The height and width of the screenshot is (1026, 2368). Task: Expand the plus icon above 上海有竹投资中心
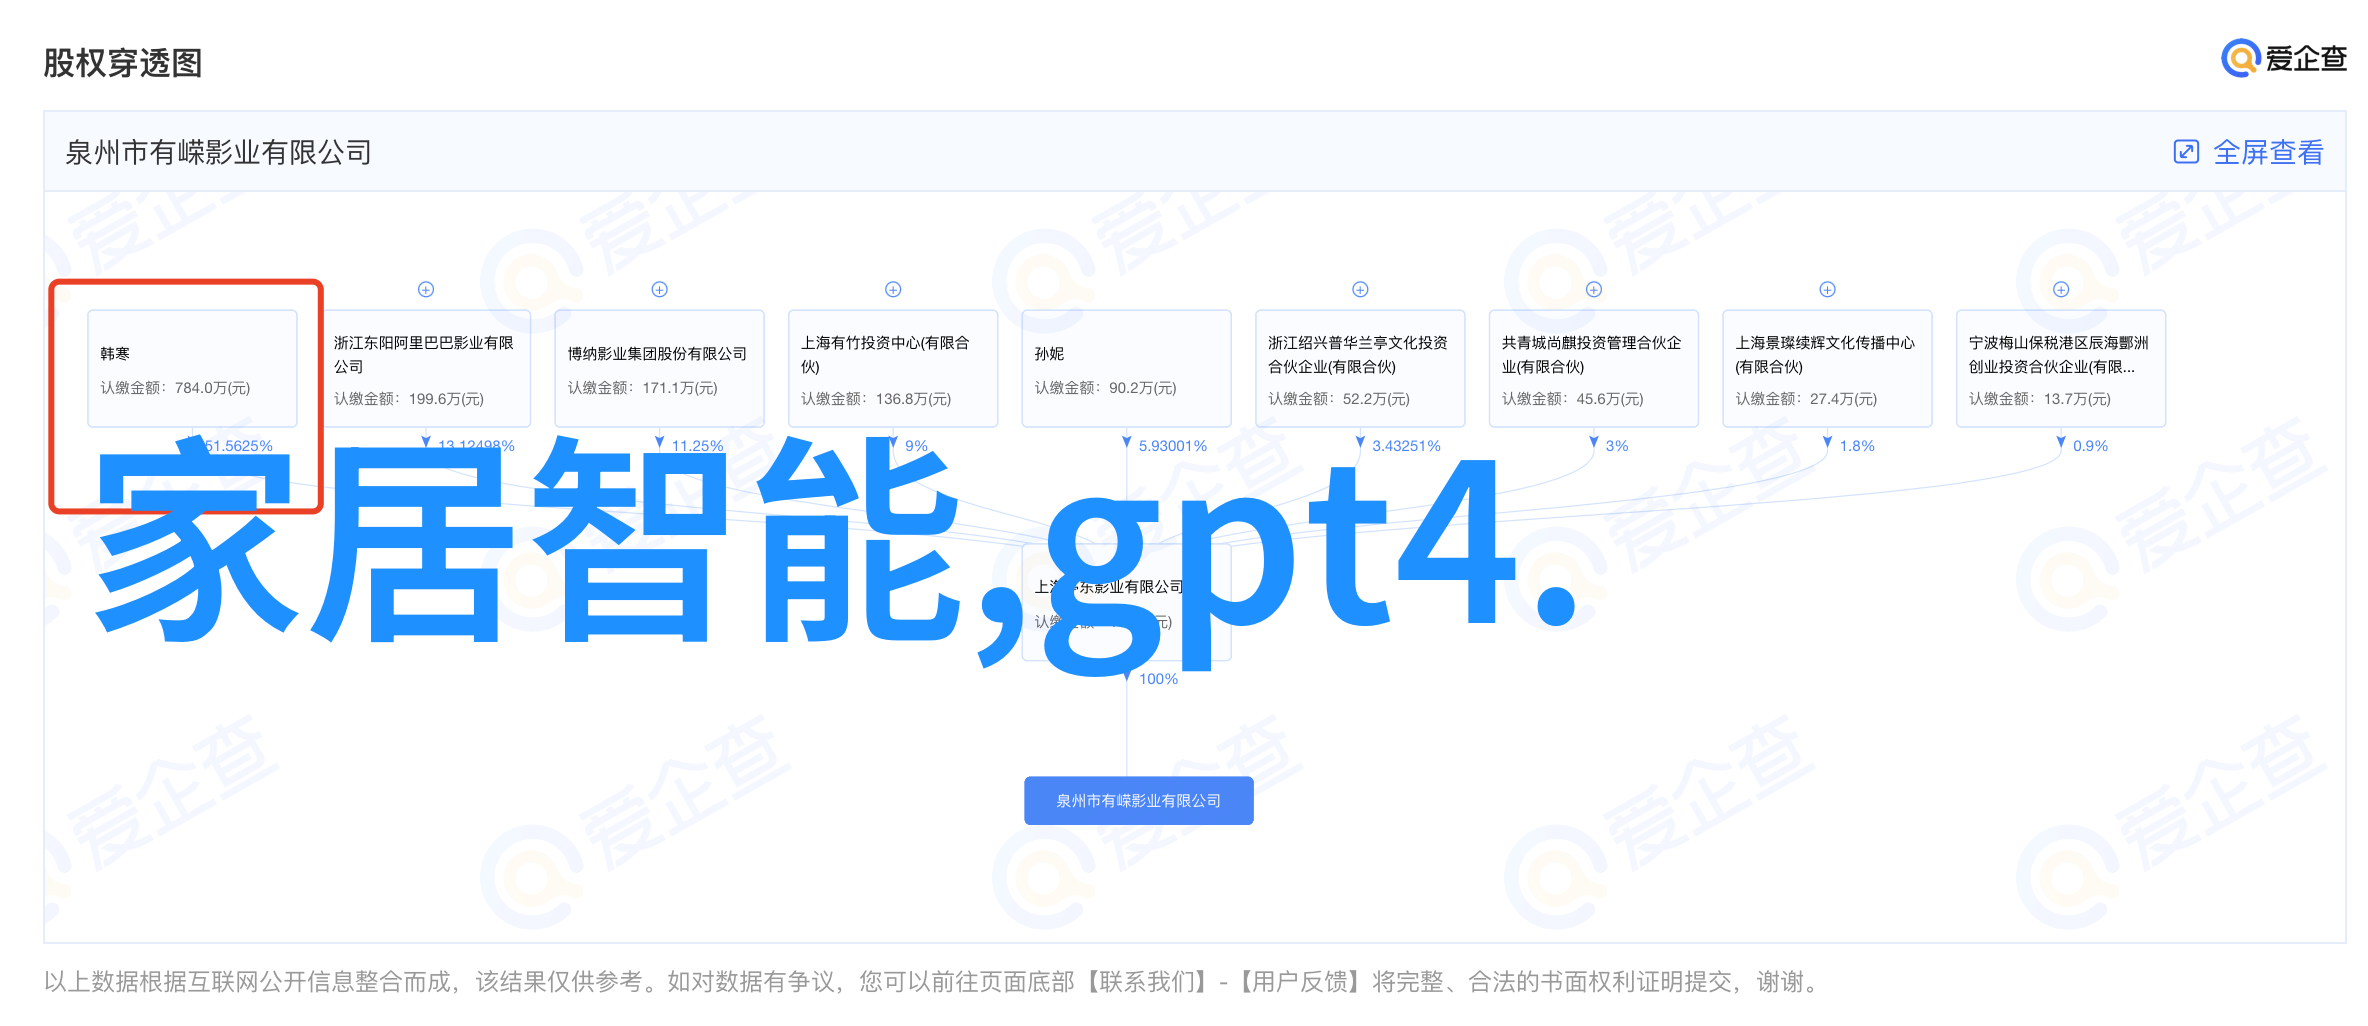[893, 289]
